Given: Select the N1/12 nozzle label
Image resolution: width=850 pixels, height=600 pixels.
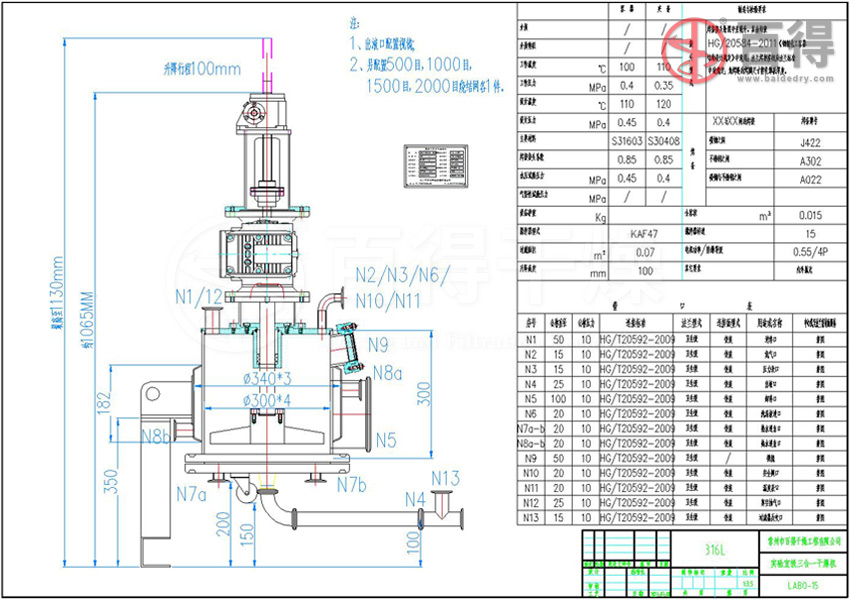Looking at the screenshot, I should tap(198, 296).
